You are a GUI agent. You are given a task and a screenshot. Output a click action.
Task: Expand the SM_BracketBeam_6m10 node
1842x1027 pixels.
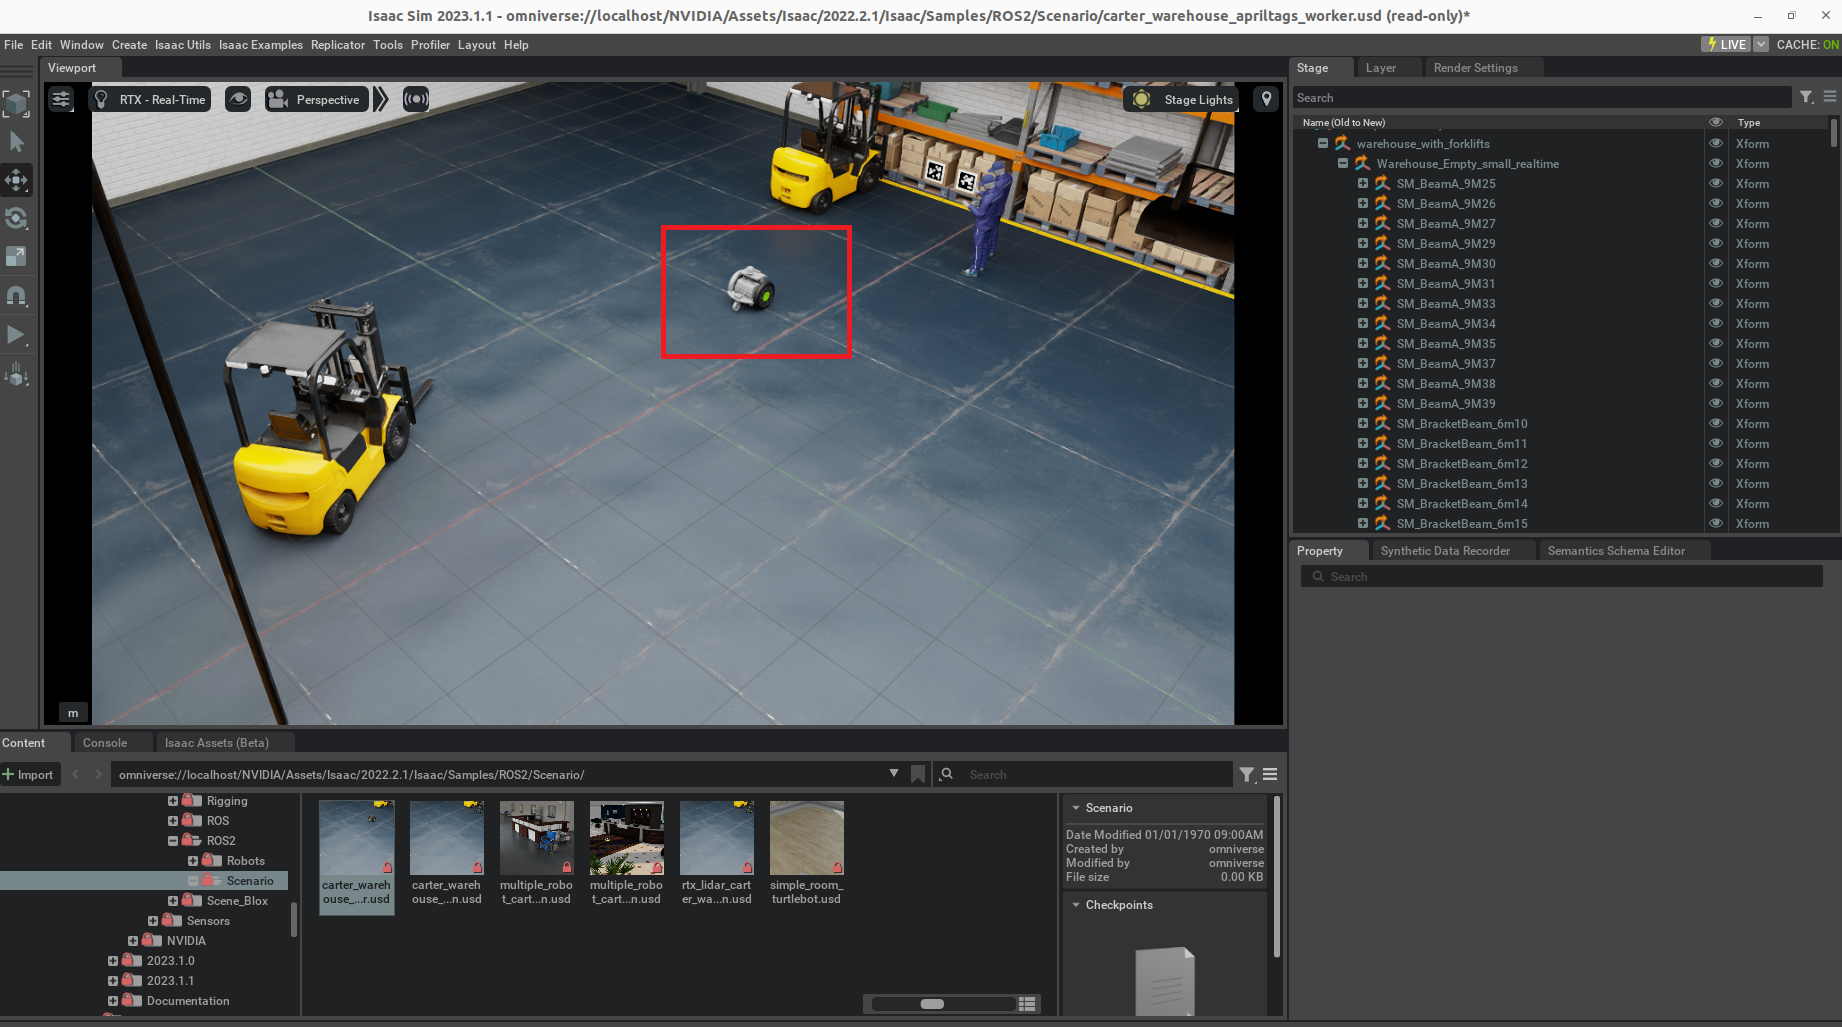[x=1363, y=424]
